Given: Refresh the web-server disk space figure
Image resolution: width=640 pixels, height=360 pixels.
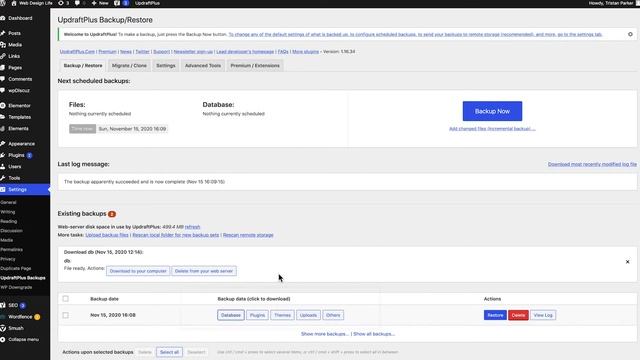Looking at the screenshot, I should (192, 227).
